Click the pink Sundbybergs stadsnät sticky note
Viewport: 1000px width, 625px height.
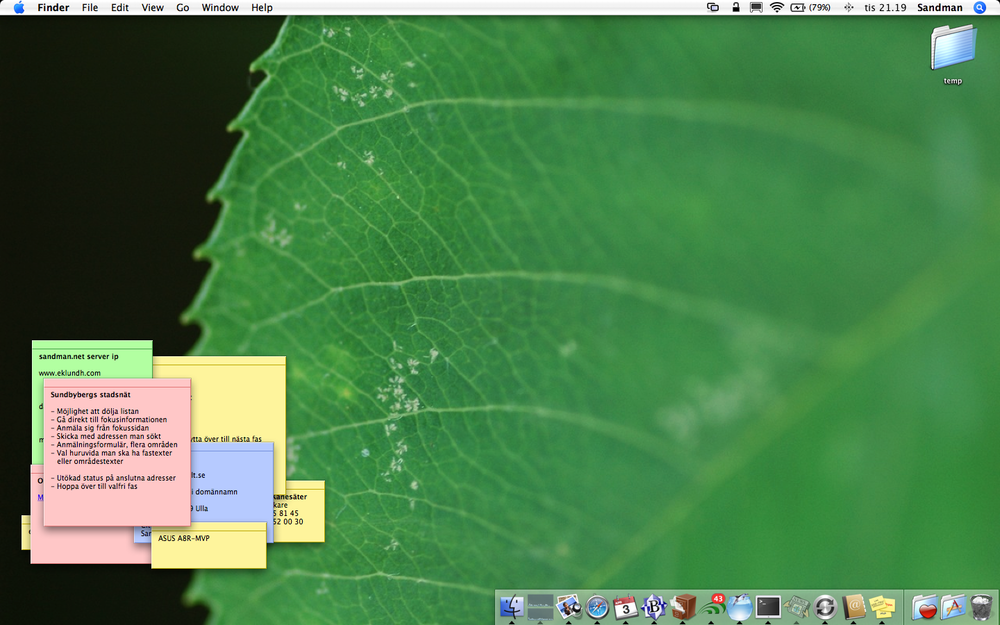pos(116,450)
